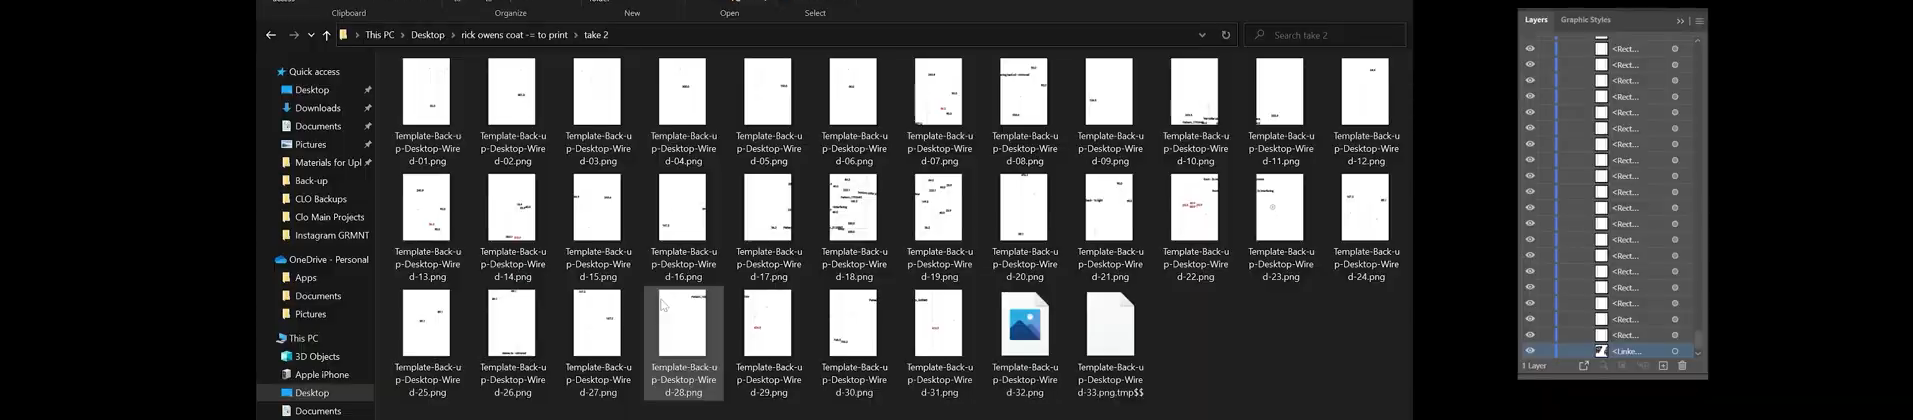The height and width of the screenshot is (420, 1913).
Task: Create a new layer in Layers panel
Action: [1663, 366]
